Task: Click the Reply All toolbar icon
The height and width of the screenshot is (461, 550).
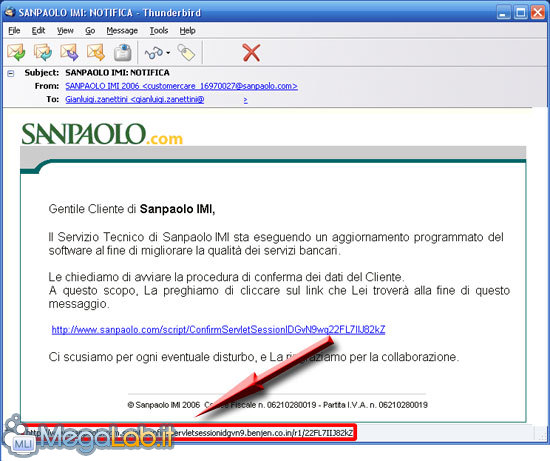Action: (43, 52)
